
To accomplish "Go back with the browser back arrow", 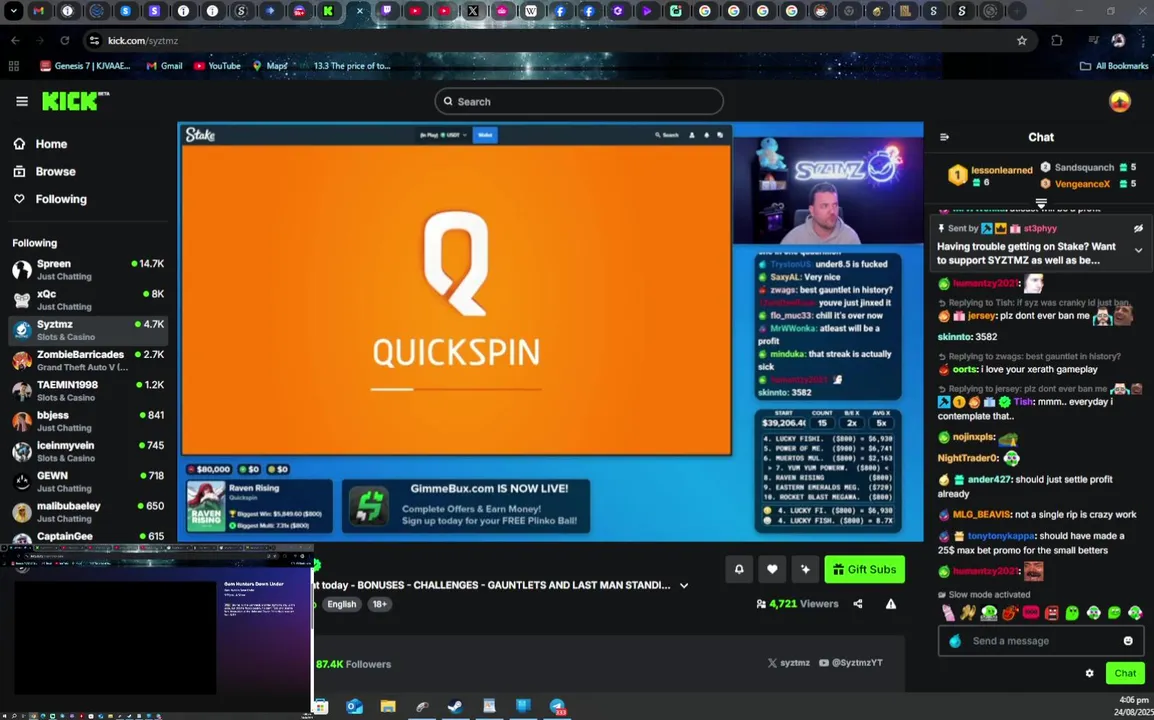I will coord(15,40).
